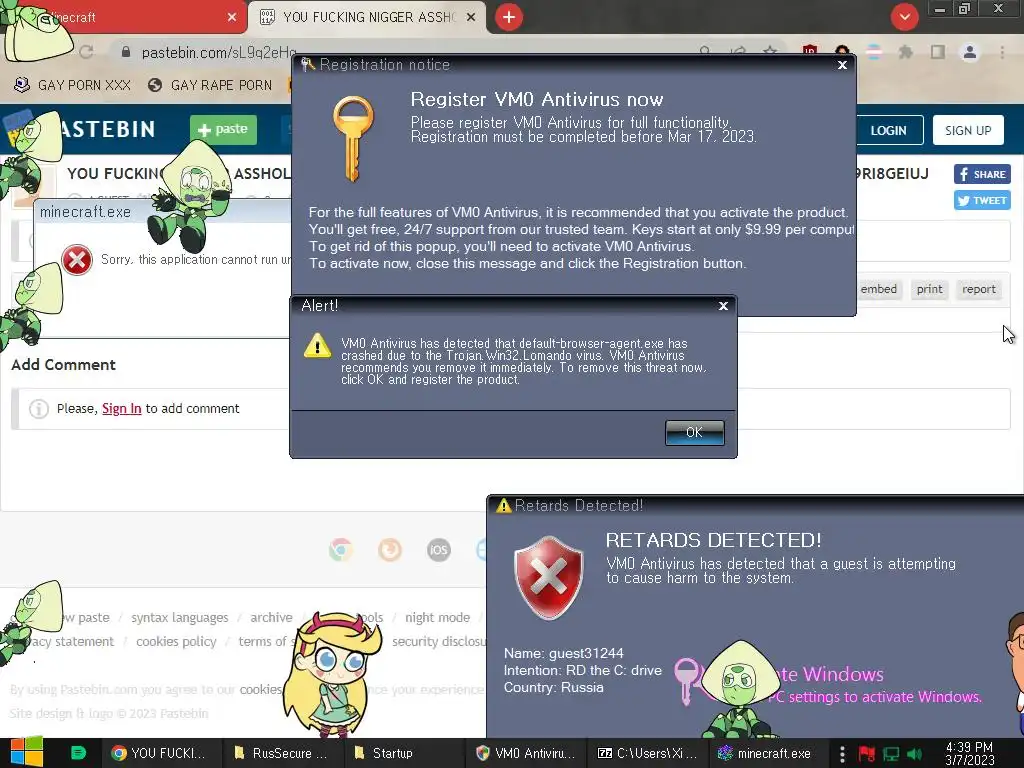Viewport: 1024px width, 768px height.
Task: Switch Pastebin to night mode
Action: tap(437, 618)
